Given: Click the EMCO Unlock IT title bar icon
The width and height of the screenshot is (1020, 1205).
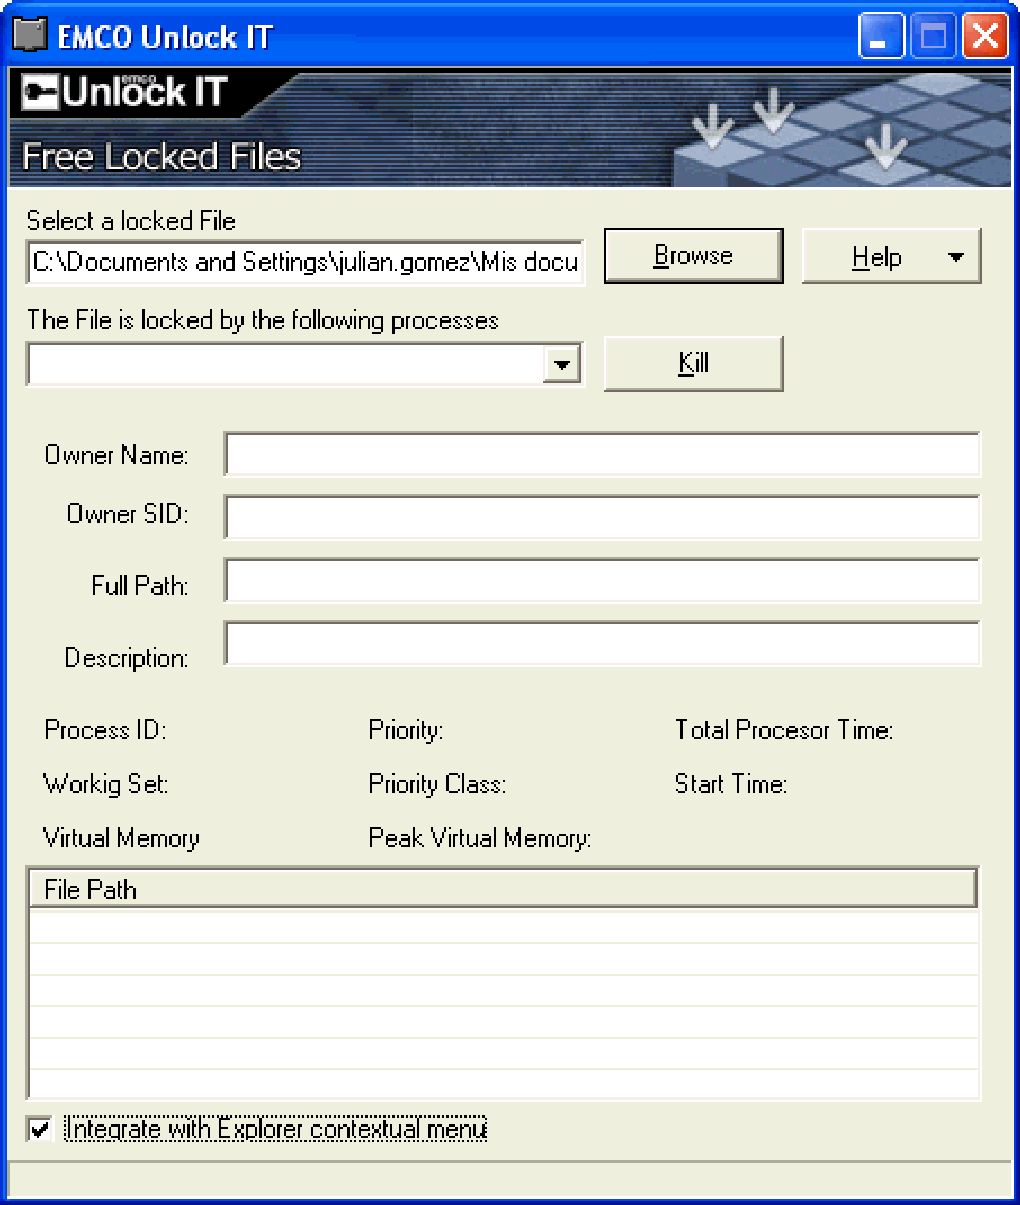Looking at the screenshot, I should [x=30, y=36].
